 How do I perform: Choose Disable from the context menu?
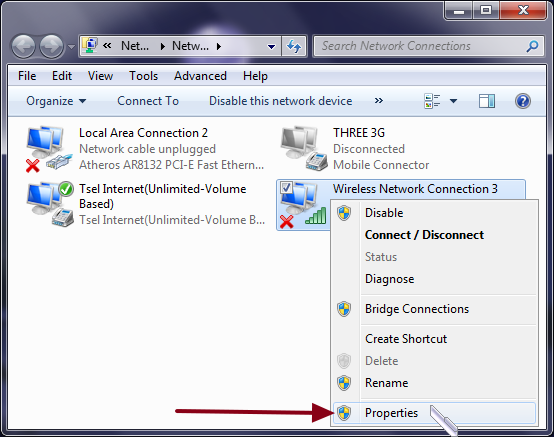(x=435, y=213)
